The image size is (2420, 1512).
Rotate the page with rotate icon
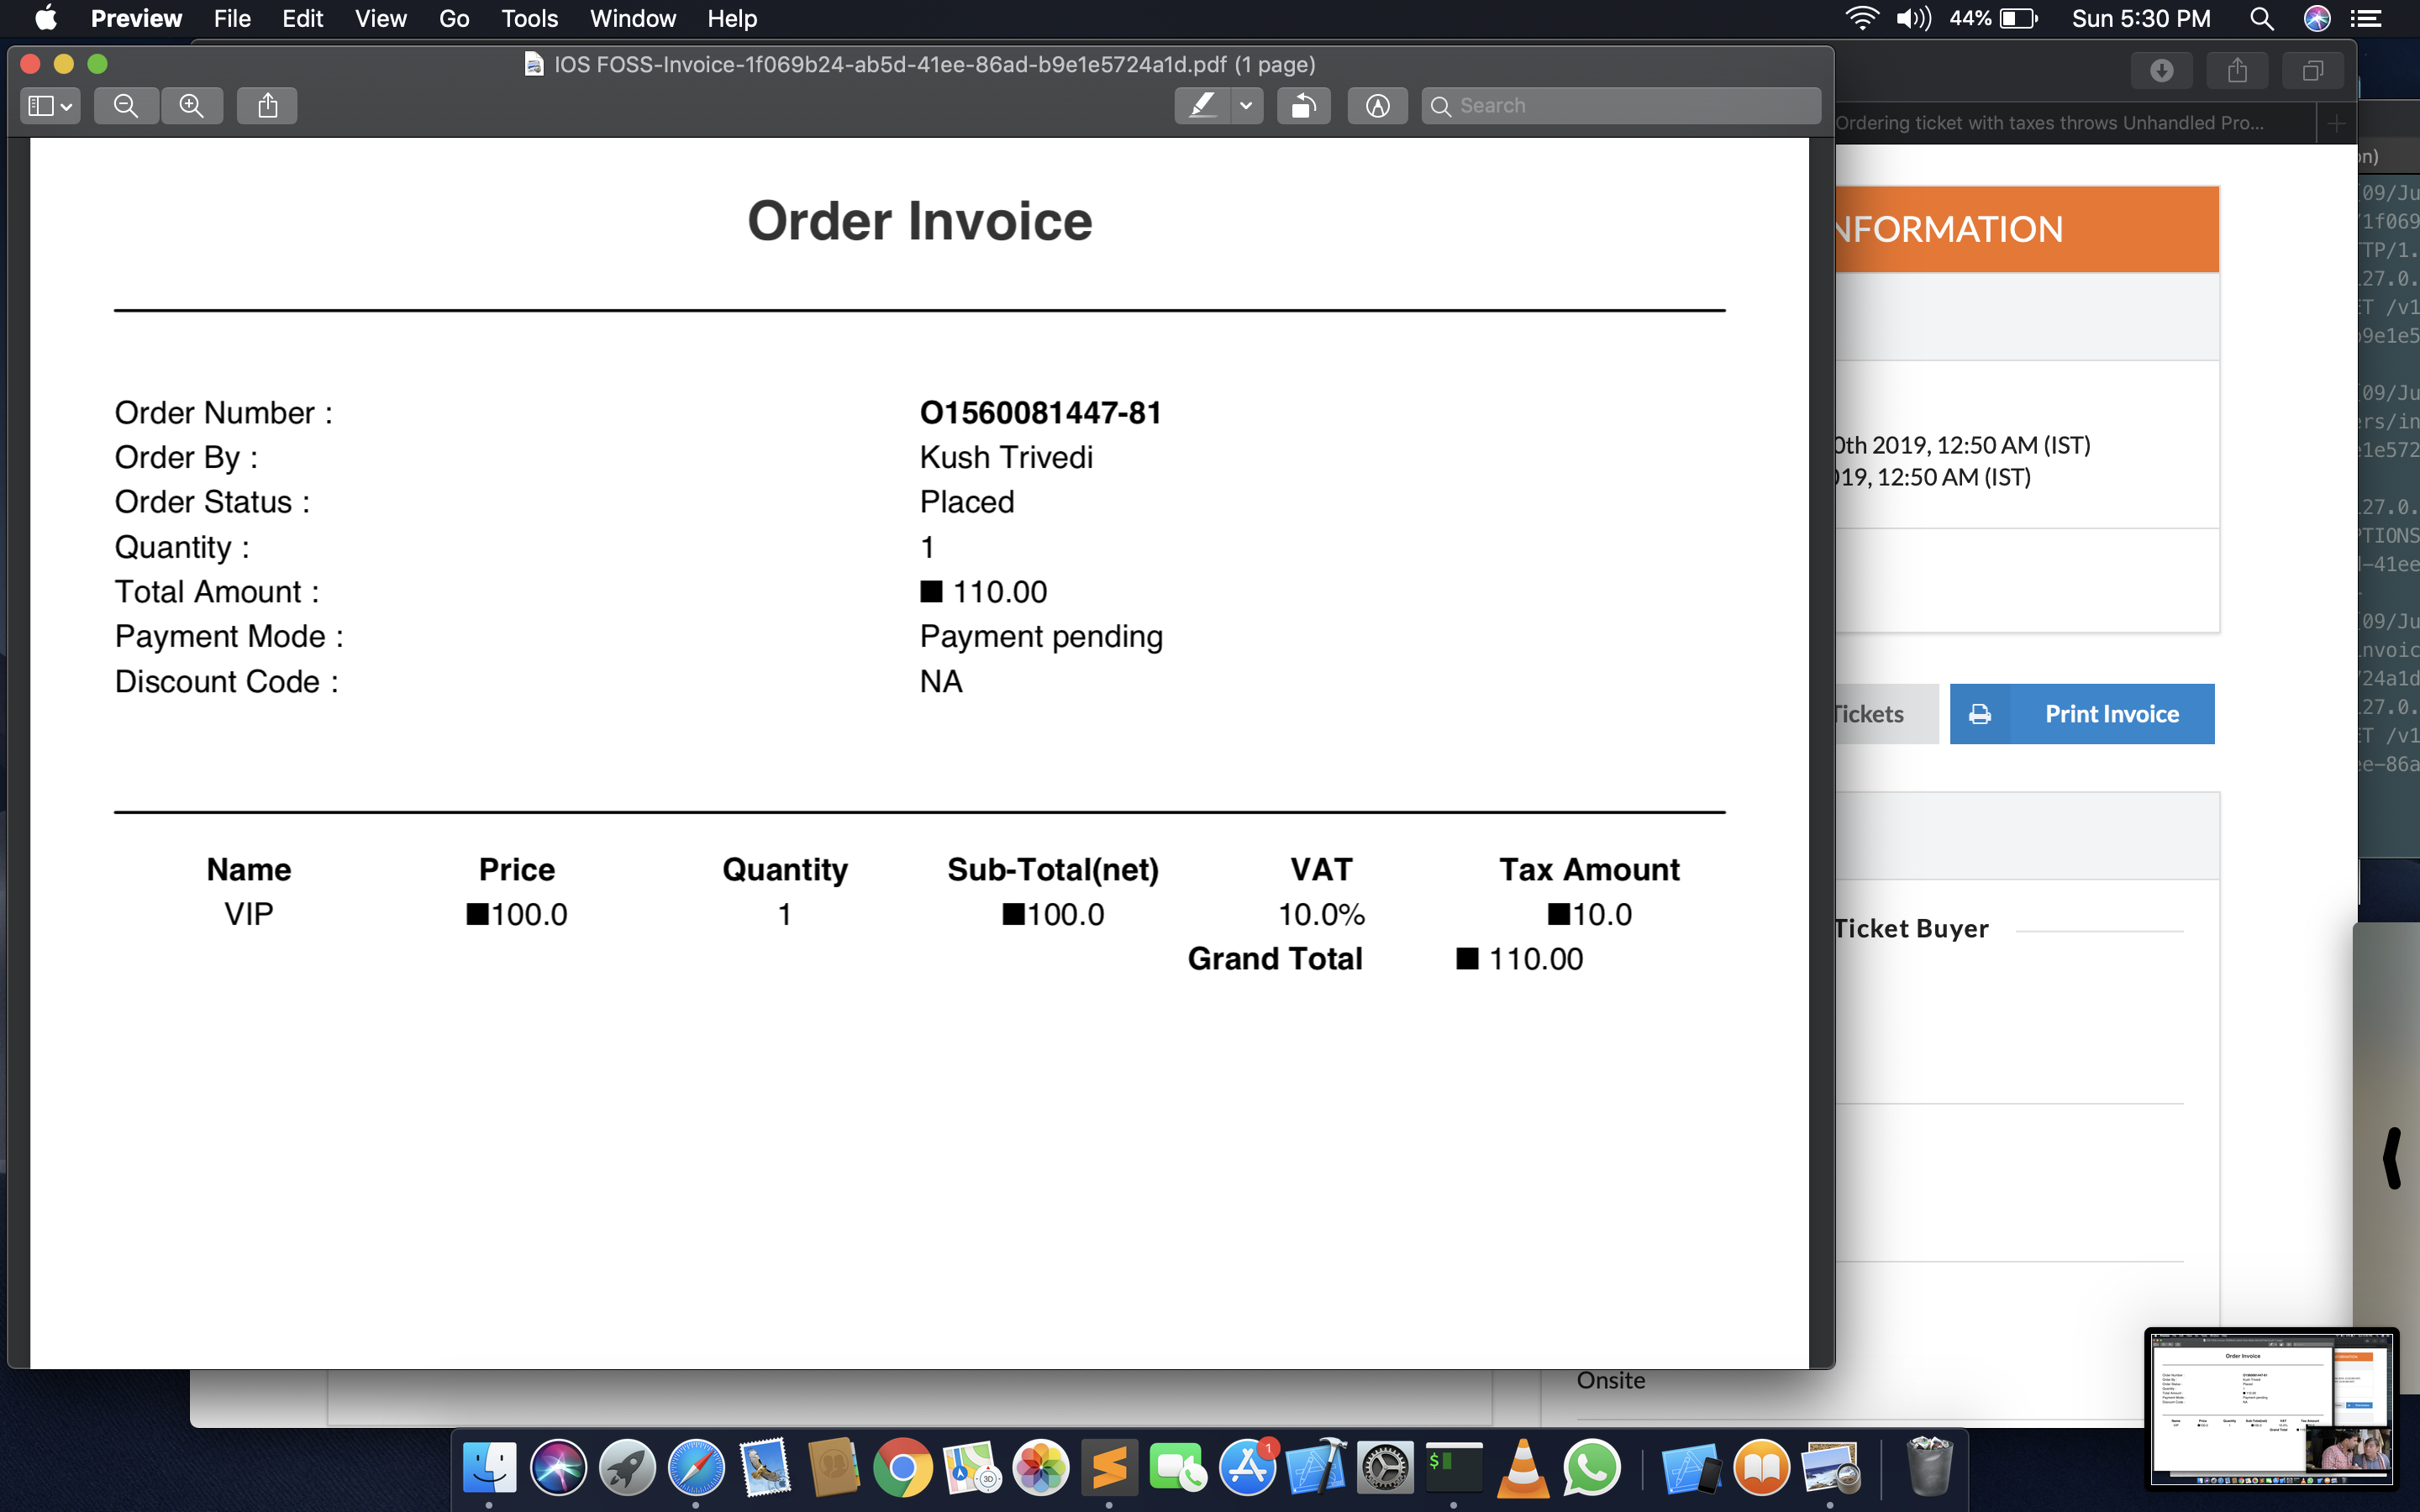pos(1303,106)
